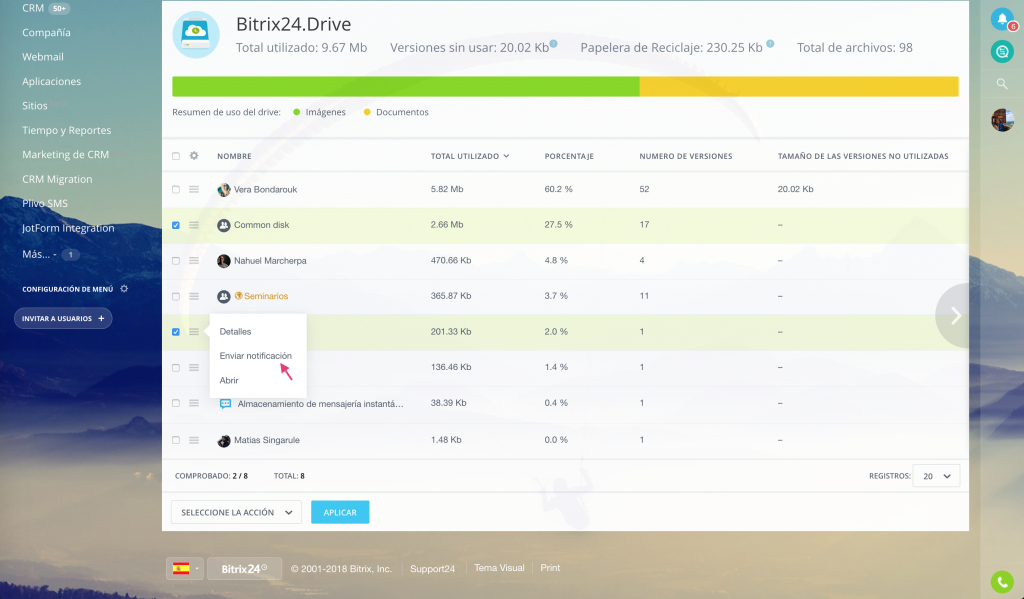Open row menu for Common disk

click(x=194, y=225)
